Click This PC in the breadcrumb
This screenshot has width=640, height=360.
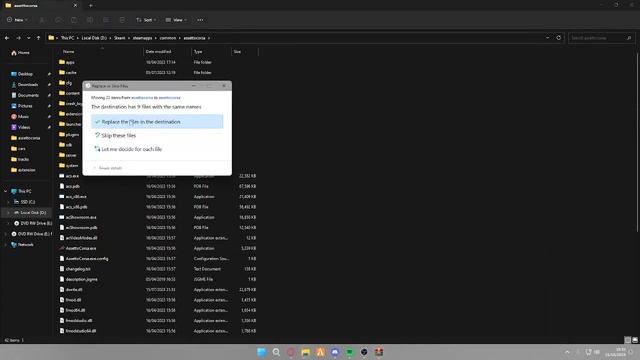68,38
